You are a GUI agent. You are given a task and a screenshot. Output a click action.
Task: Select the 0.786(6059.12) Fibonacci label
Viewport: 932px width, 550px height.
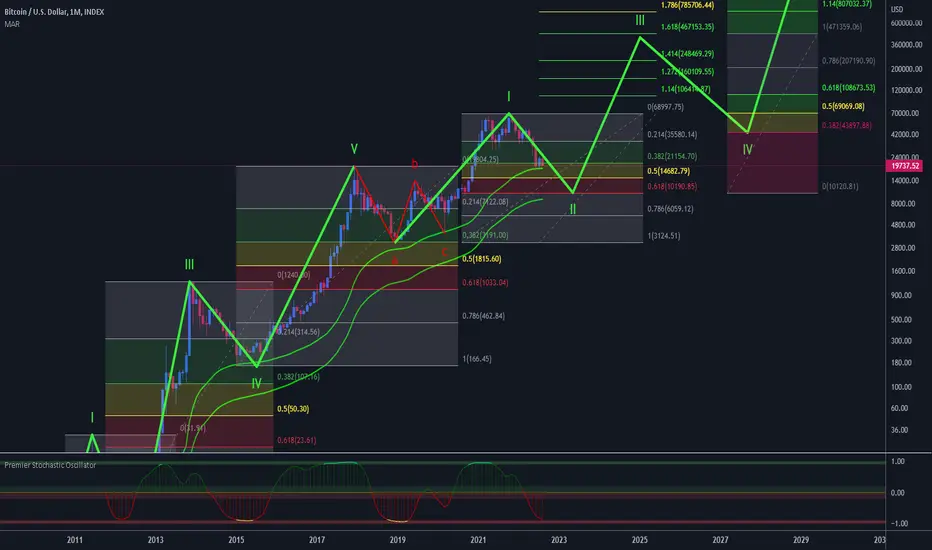coord(670,209)
